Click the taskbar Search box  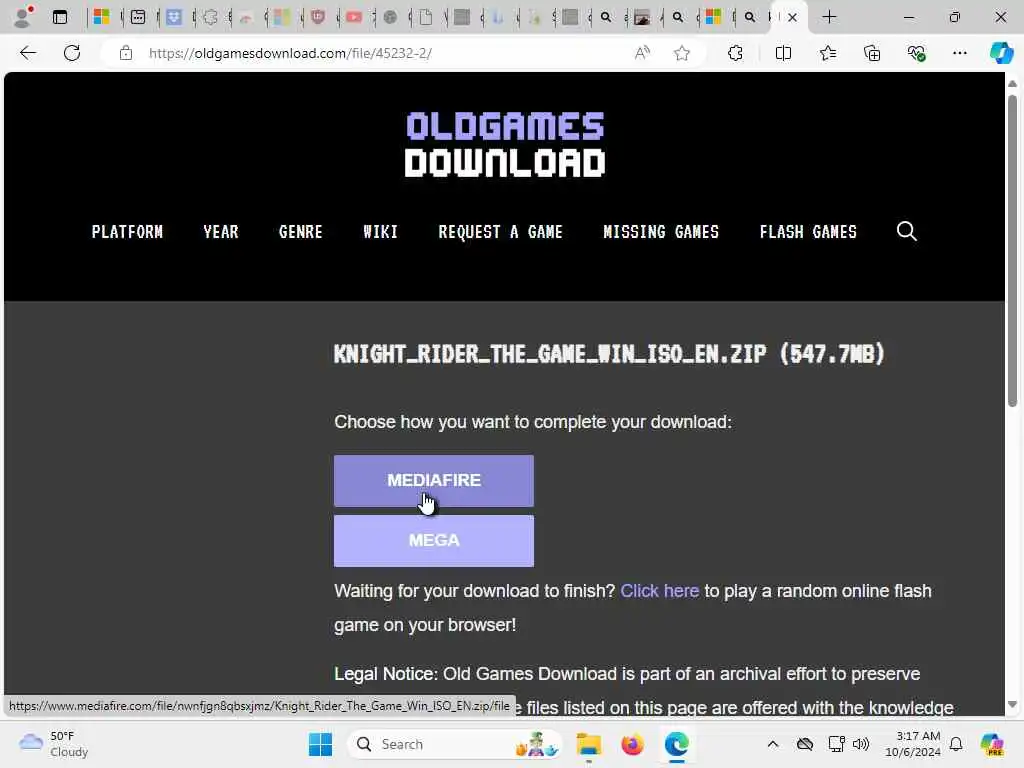click(x=455, y=744)
